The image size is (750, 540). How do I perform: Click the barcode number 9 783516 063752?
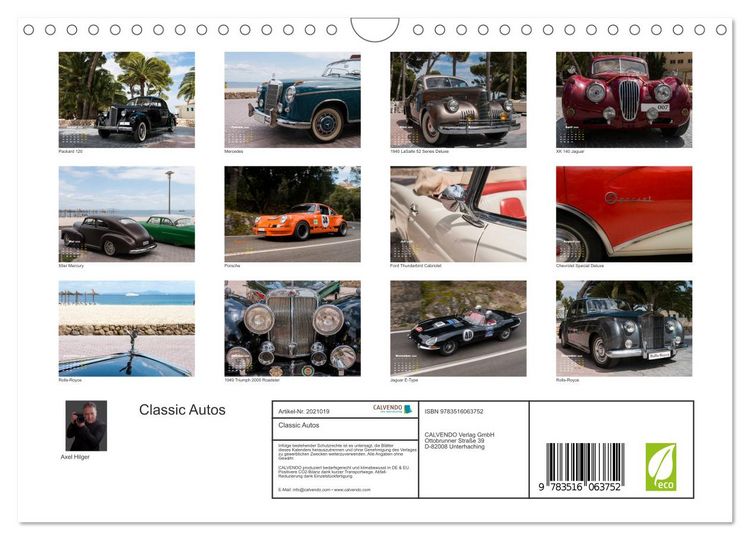pos(580,487)
